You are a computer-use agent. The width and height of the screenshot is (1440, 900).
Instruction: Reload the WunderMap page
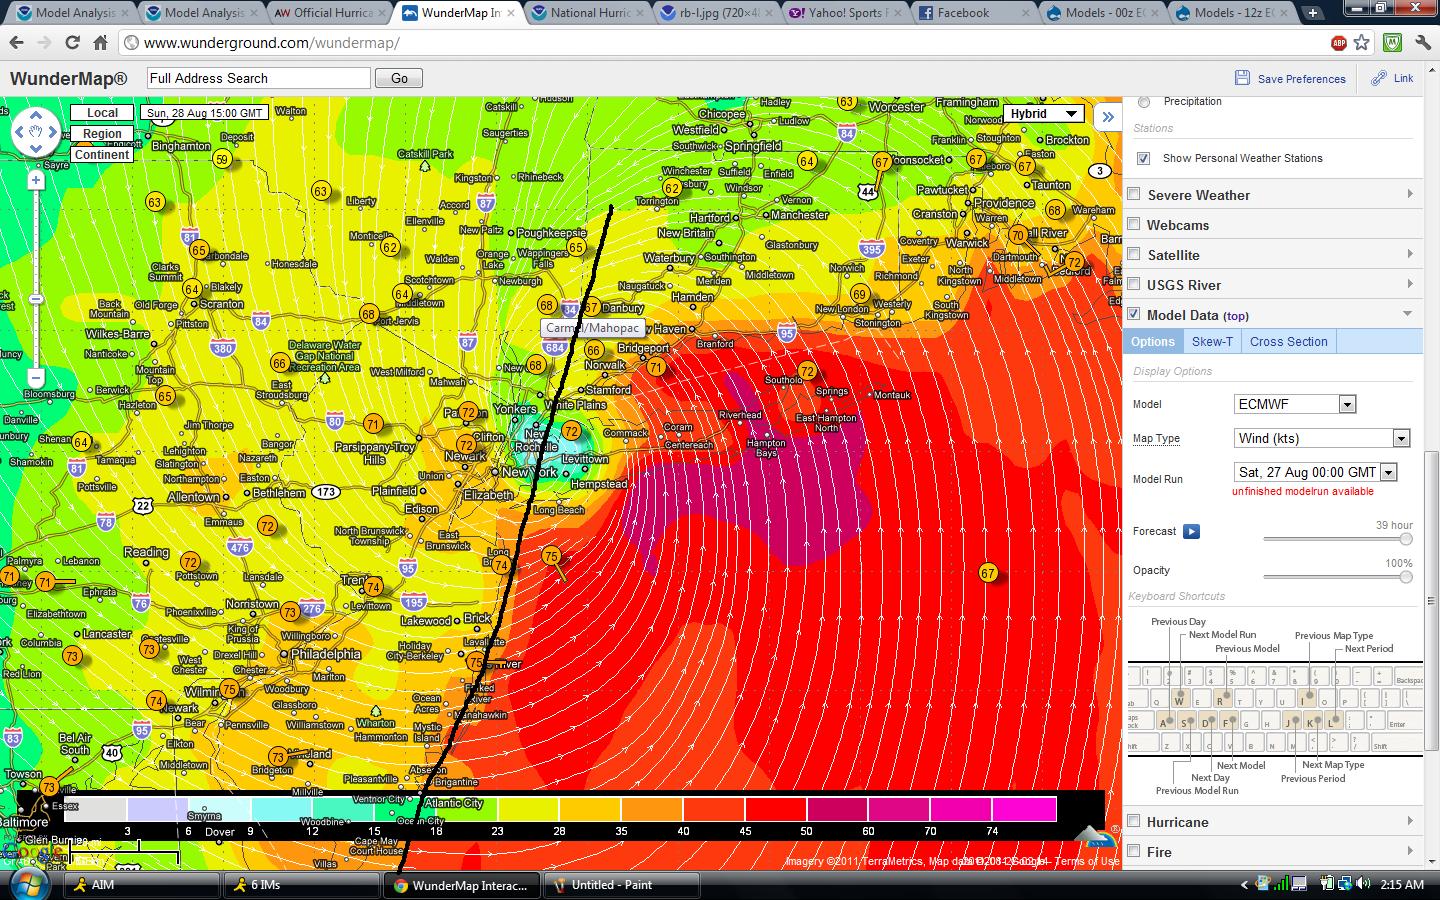[x=72, y=43]
